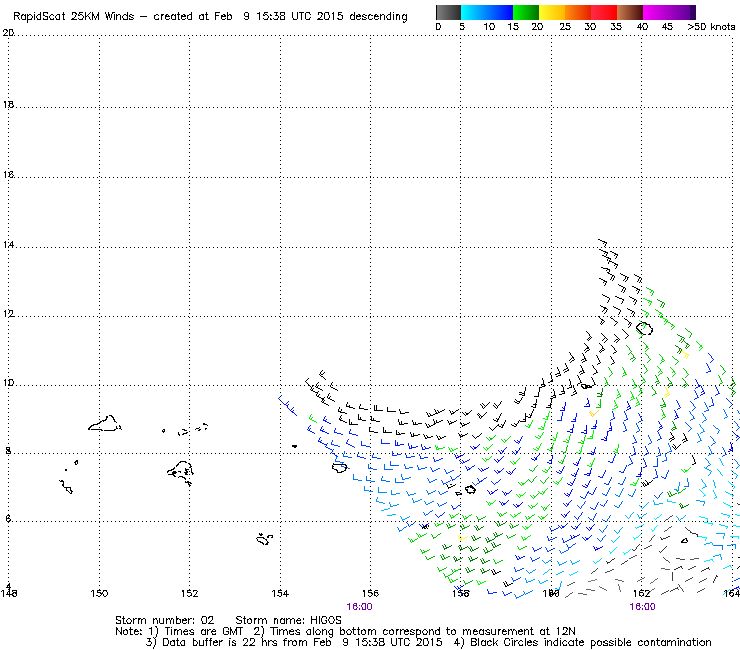Click the island outline at 150E near 9N
Viewport: 740px width, 650px height.
tap(105, 423)
